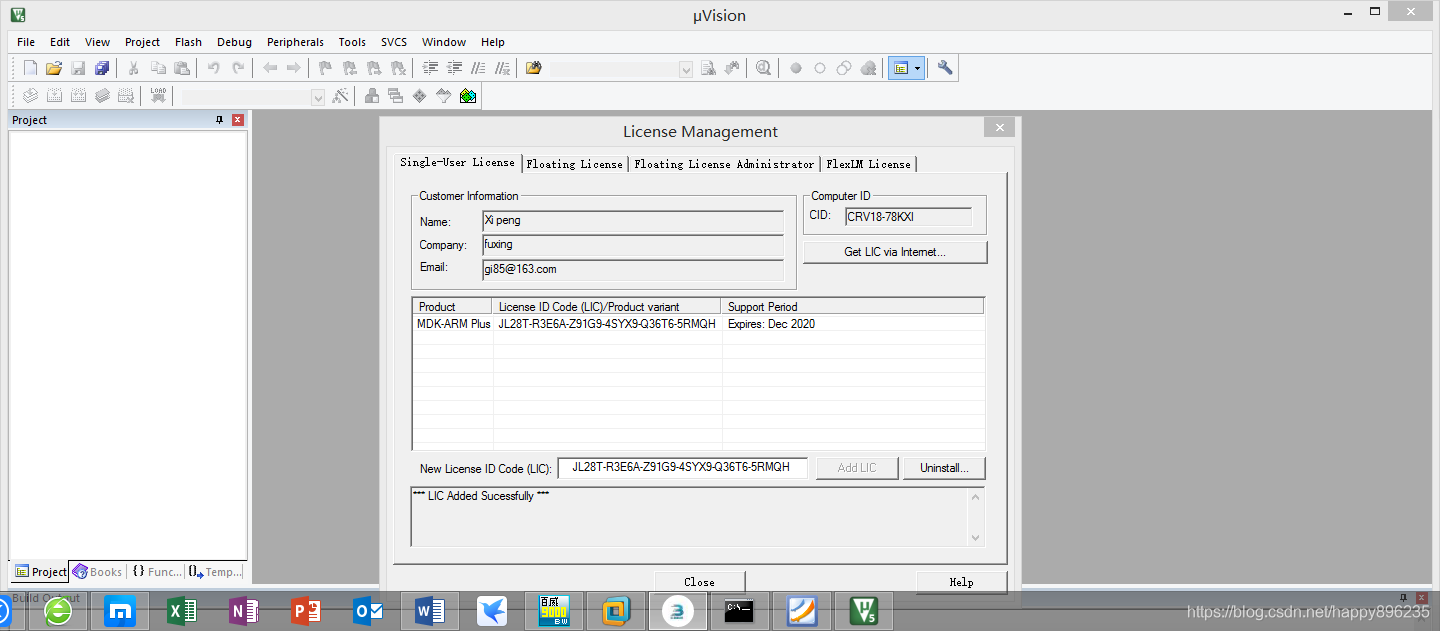Select the Single-User License tab
Image resolution: width=1440 pixels, height=631 pixels.
457,162
